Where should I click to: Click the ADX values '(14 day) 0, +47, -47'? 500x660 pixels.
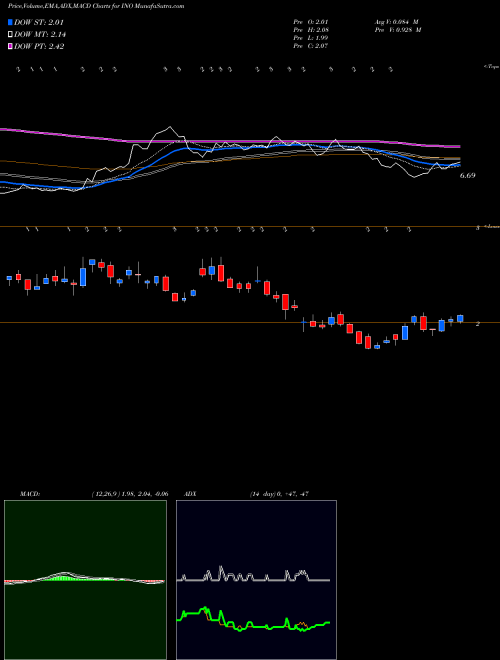tap(279, 494)
